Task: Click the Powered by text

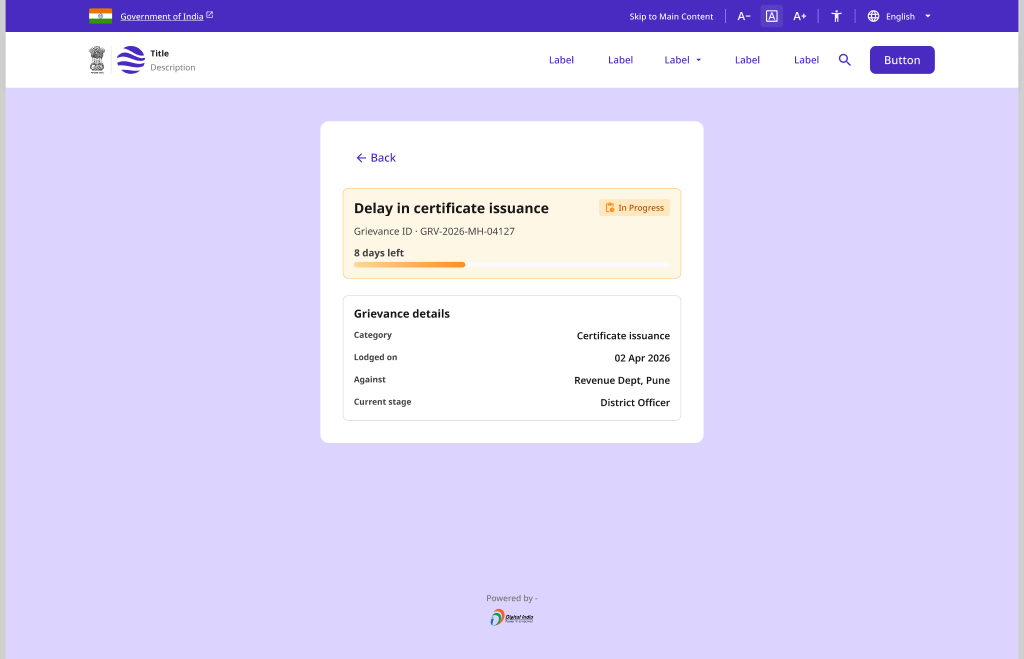Action: 511,598
